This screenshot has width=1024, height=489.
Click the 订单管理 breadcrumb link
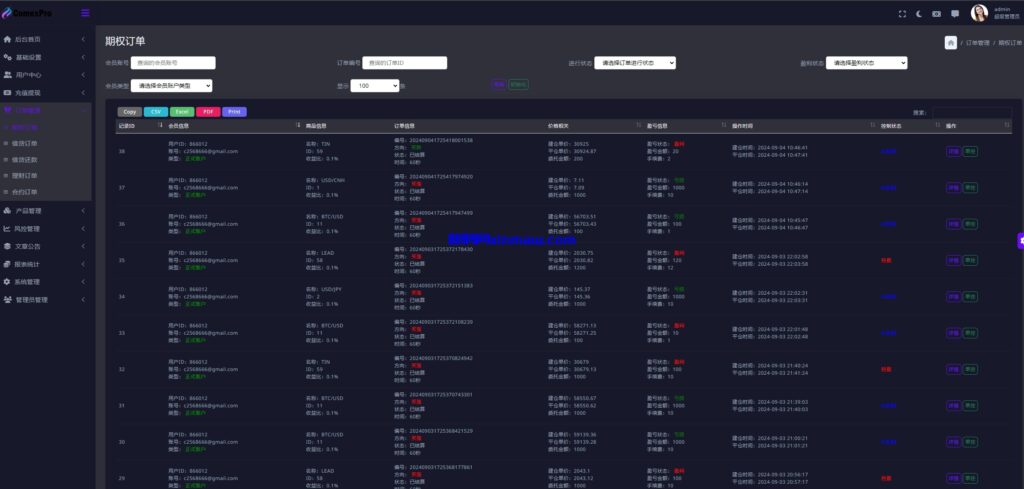coord(978,43)
